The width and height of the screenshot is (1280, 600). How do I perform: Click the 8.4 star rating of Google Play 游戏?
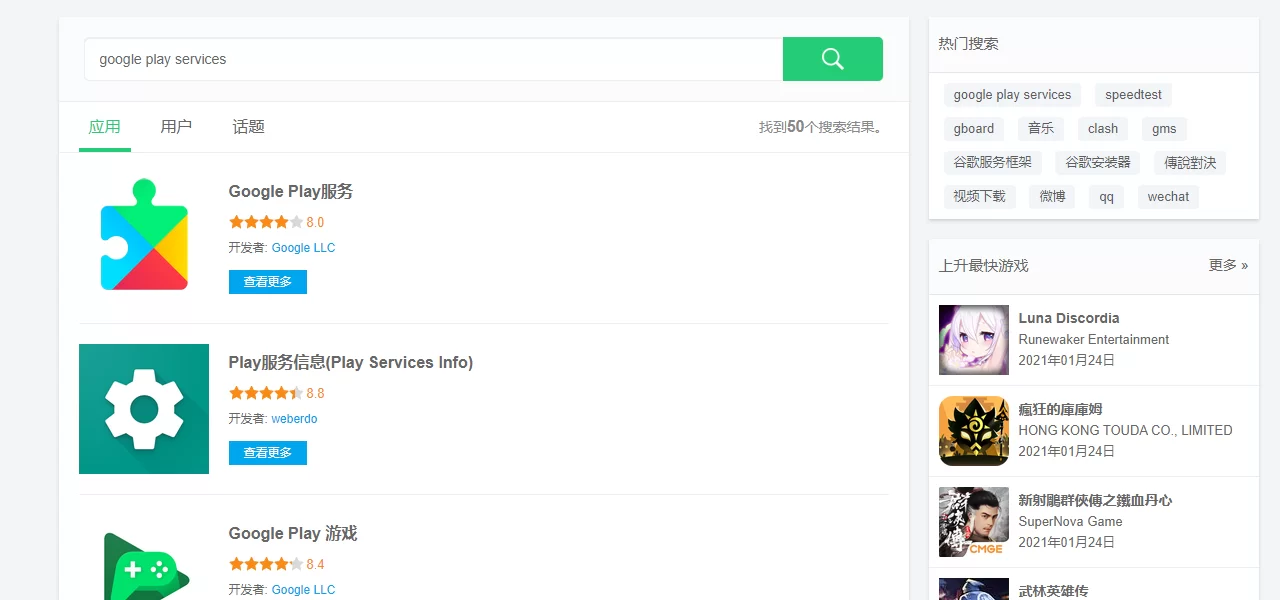point(277,564)
